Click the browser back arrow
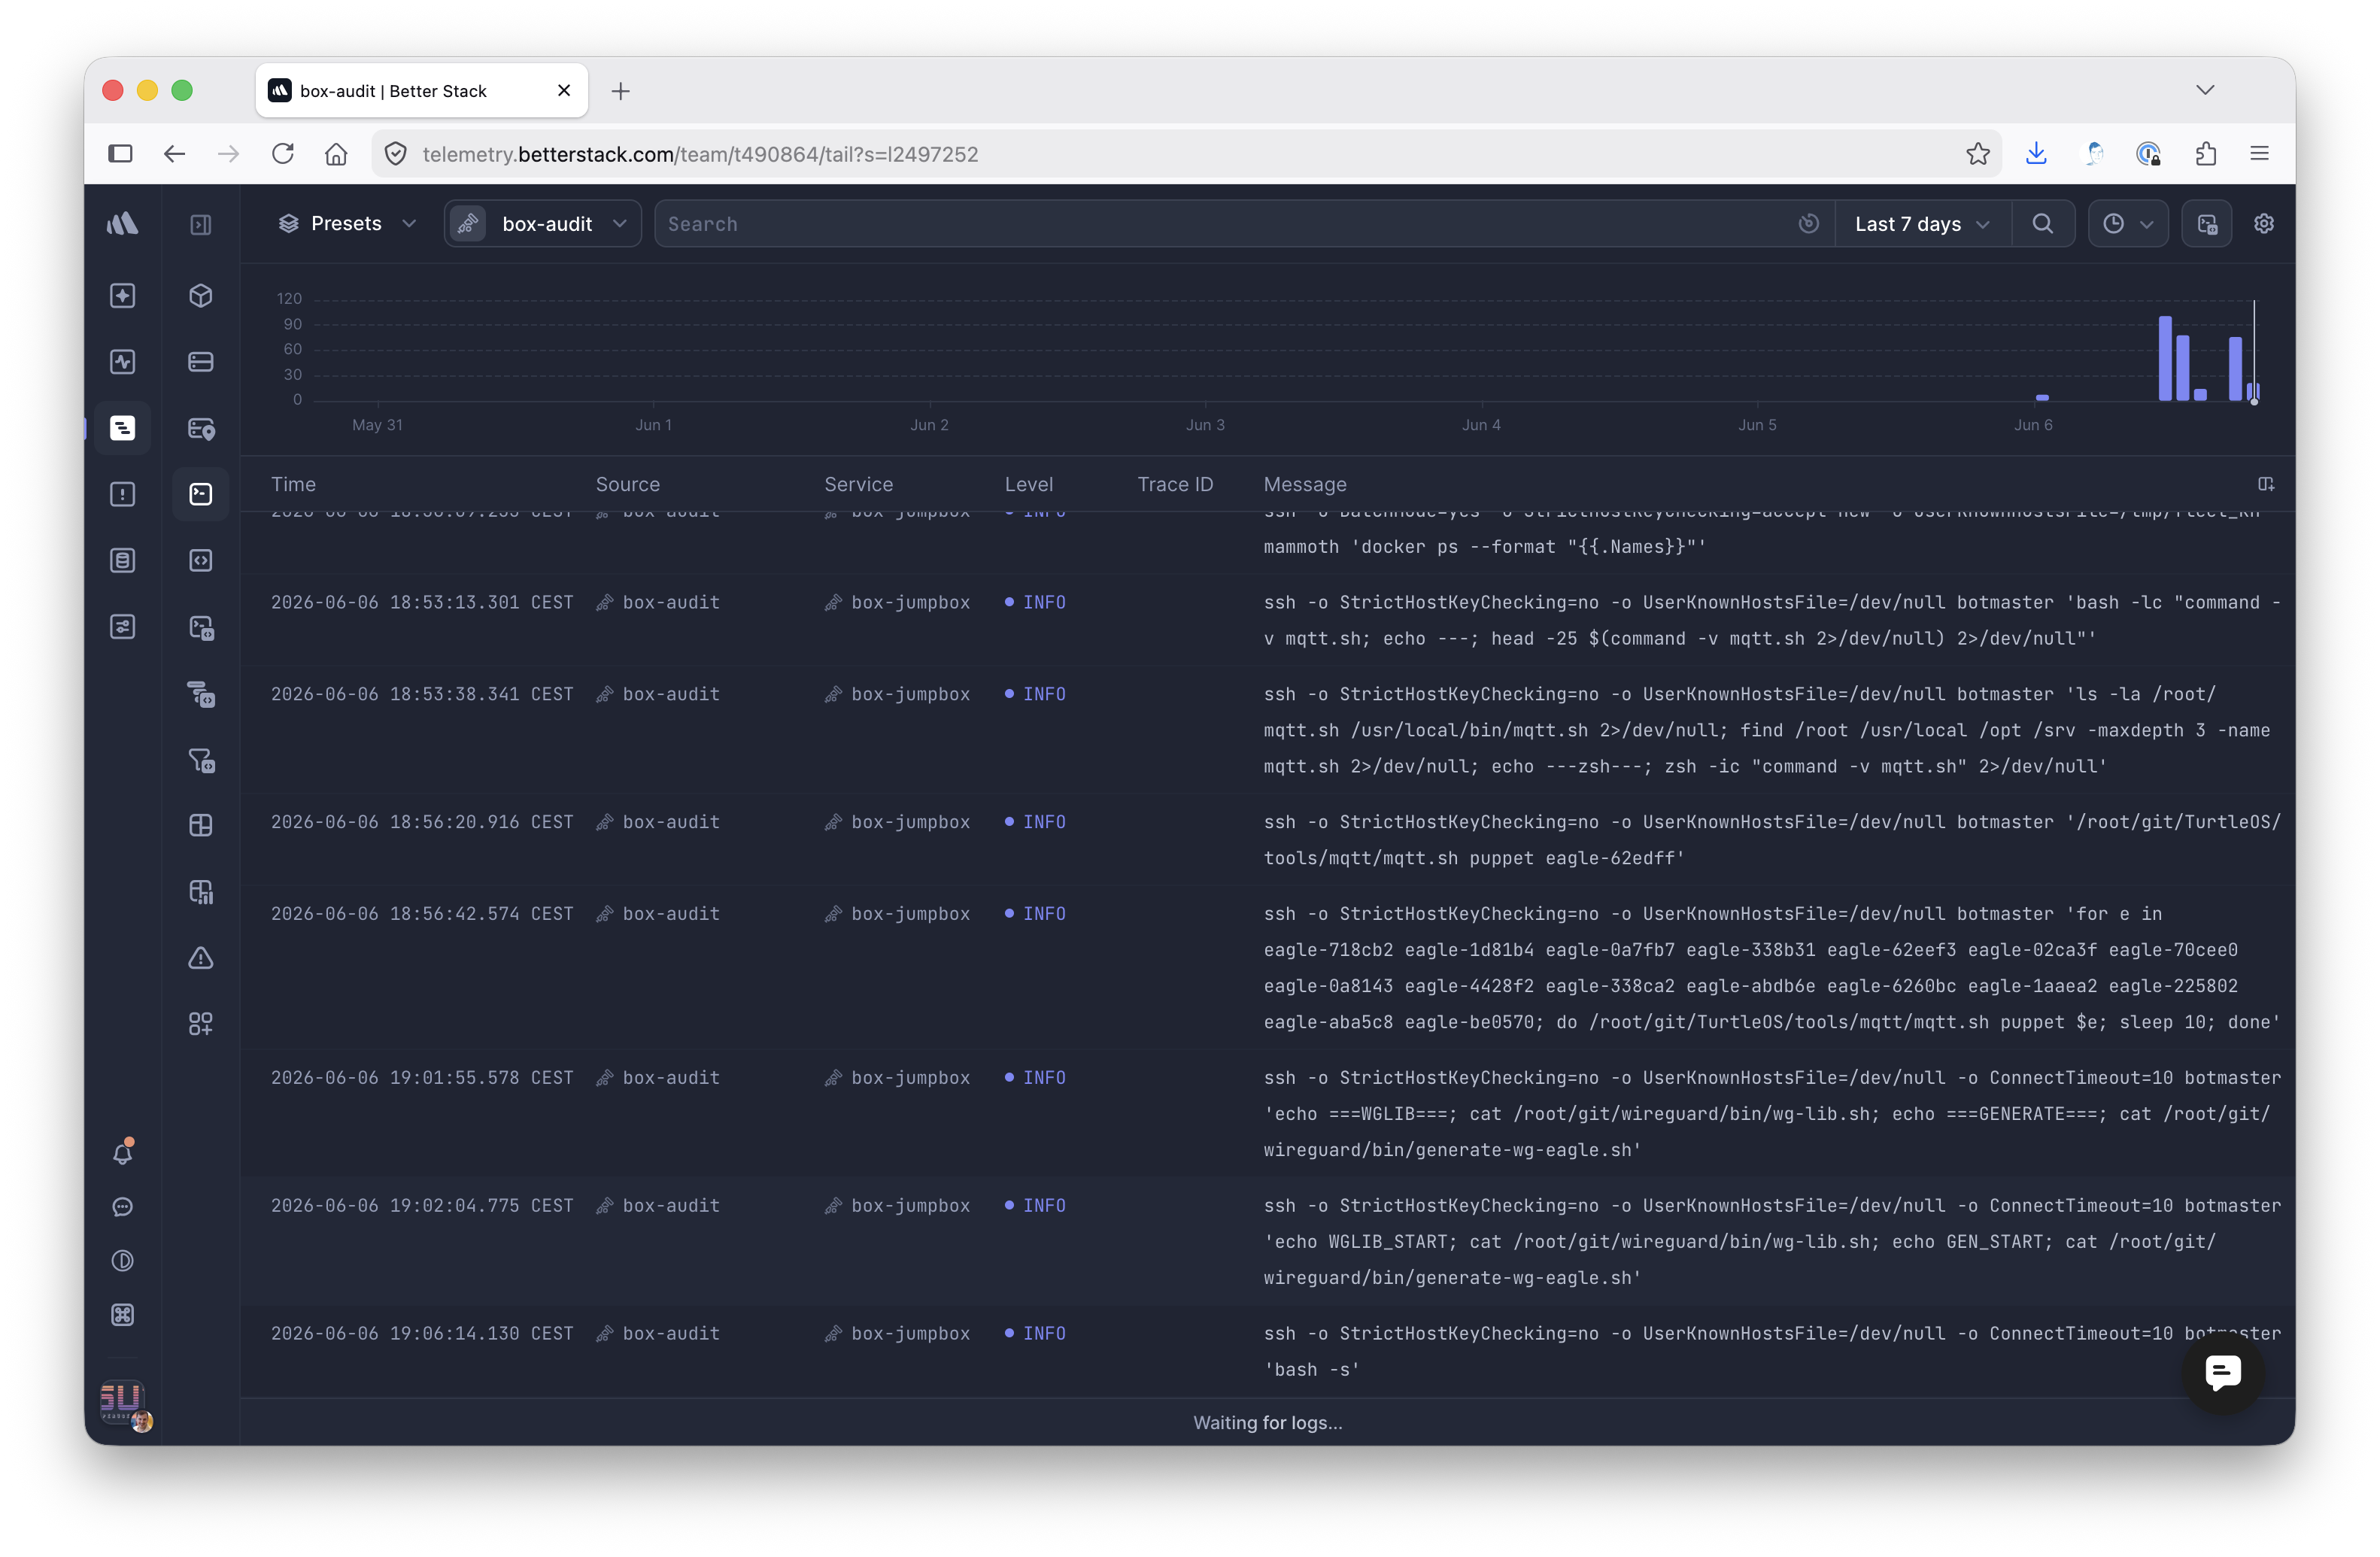 (175, 153)
